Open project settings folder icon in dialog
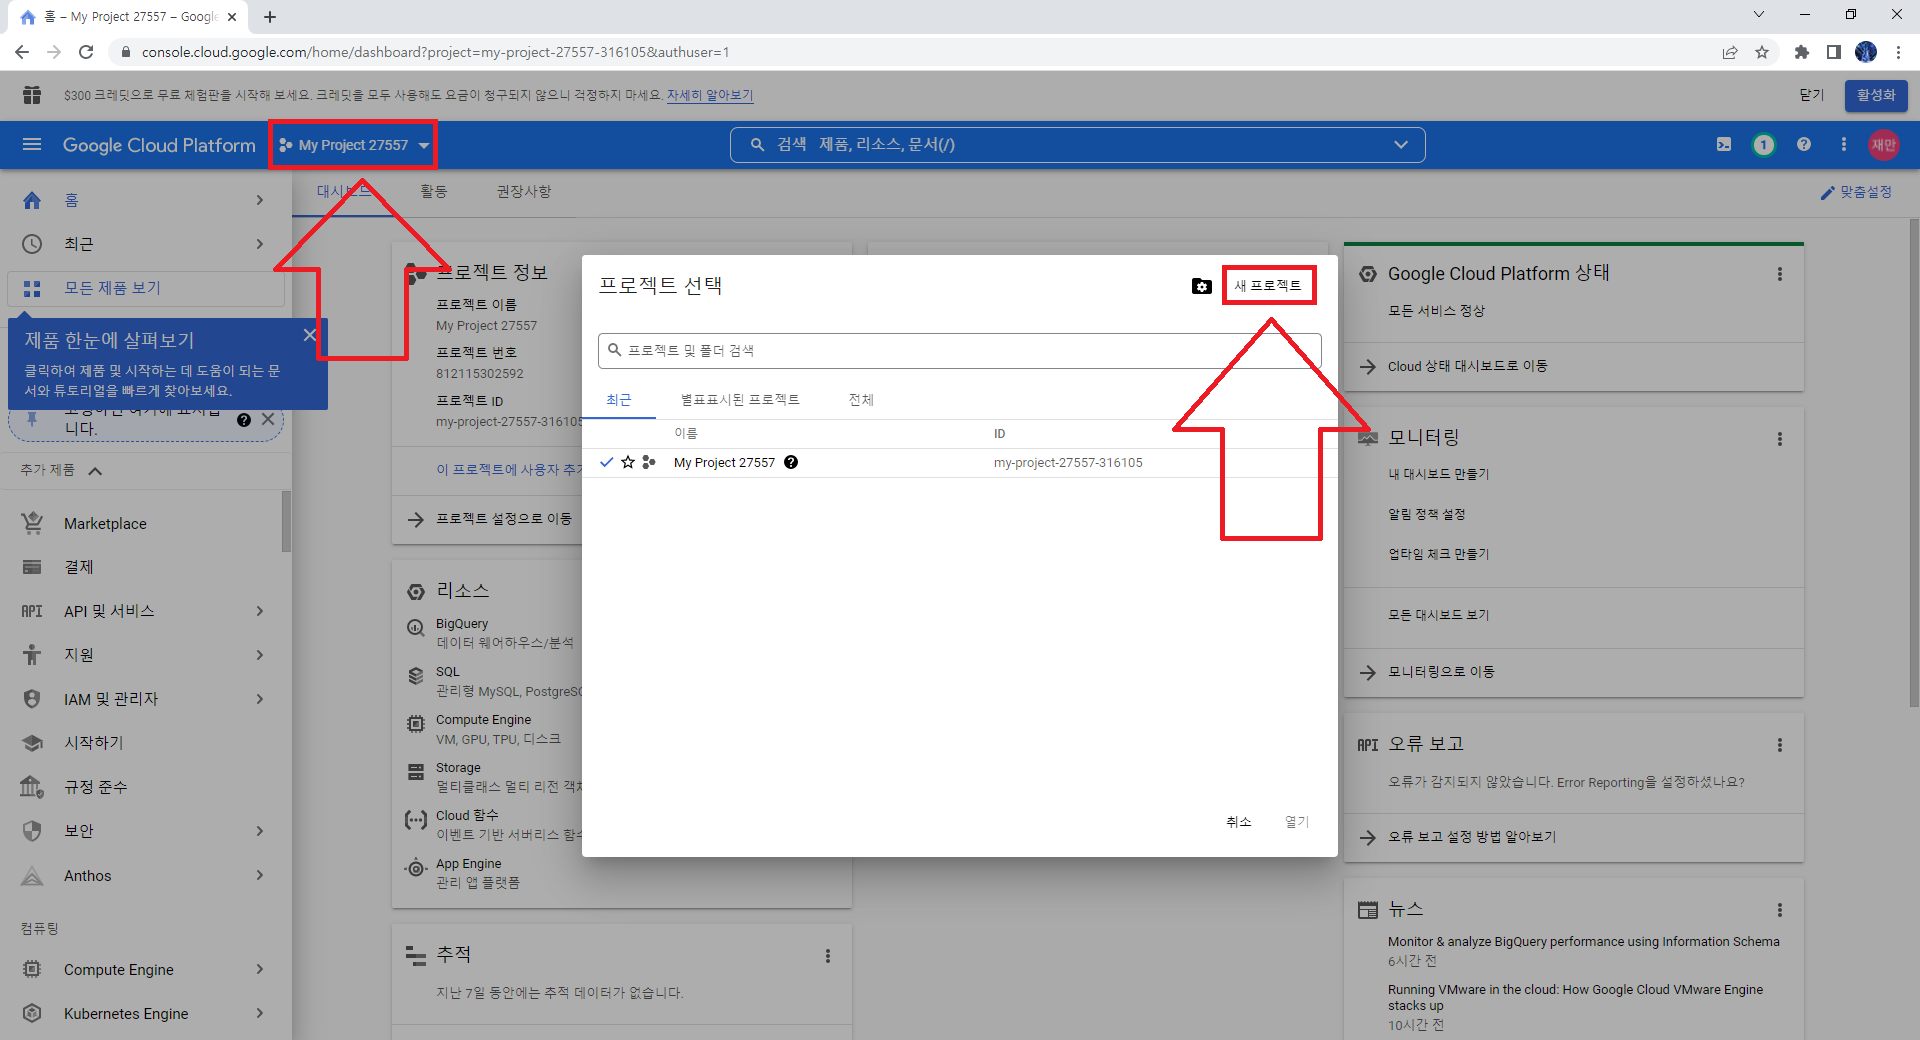 (x=1202, y=286)
